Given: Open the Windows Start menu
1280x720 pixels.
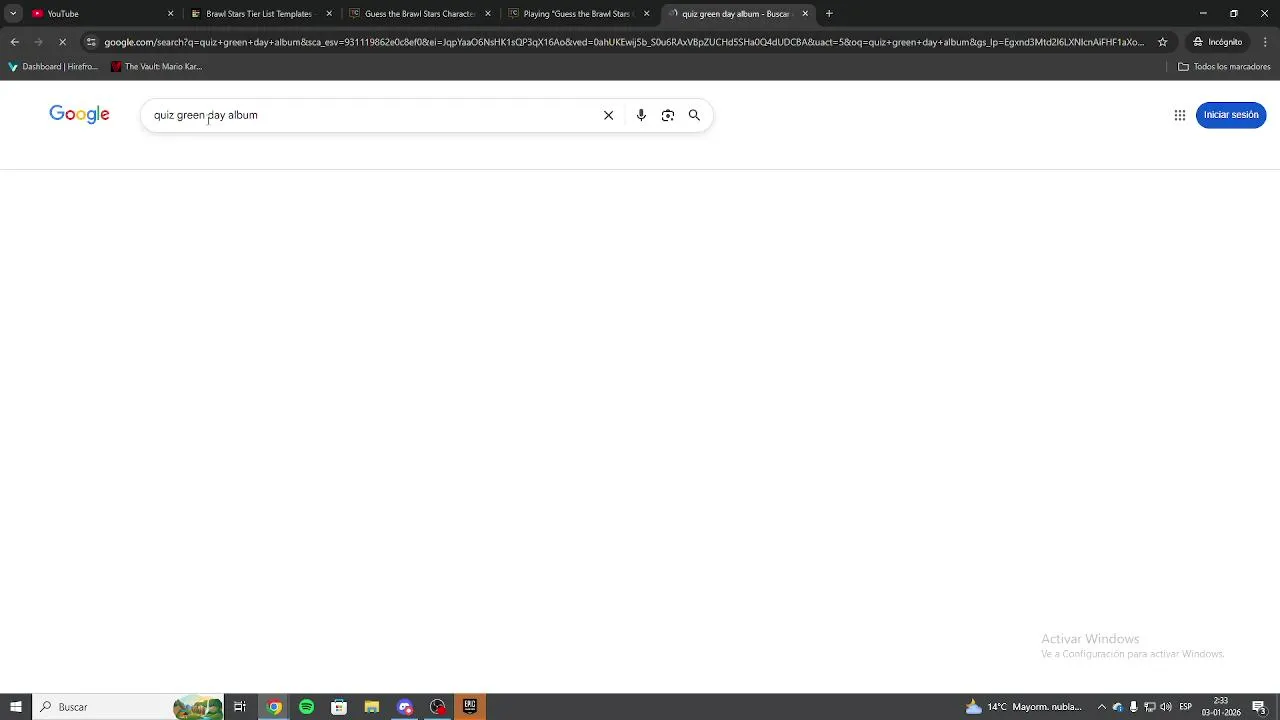Looking at the screenshot, I should [x=16, y=707].
